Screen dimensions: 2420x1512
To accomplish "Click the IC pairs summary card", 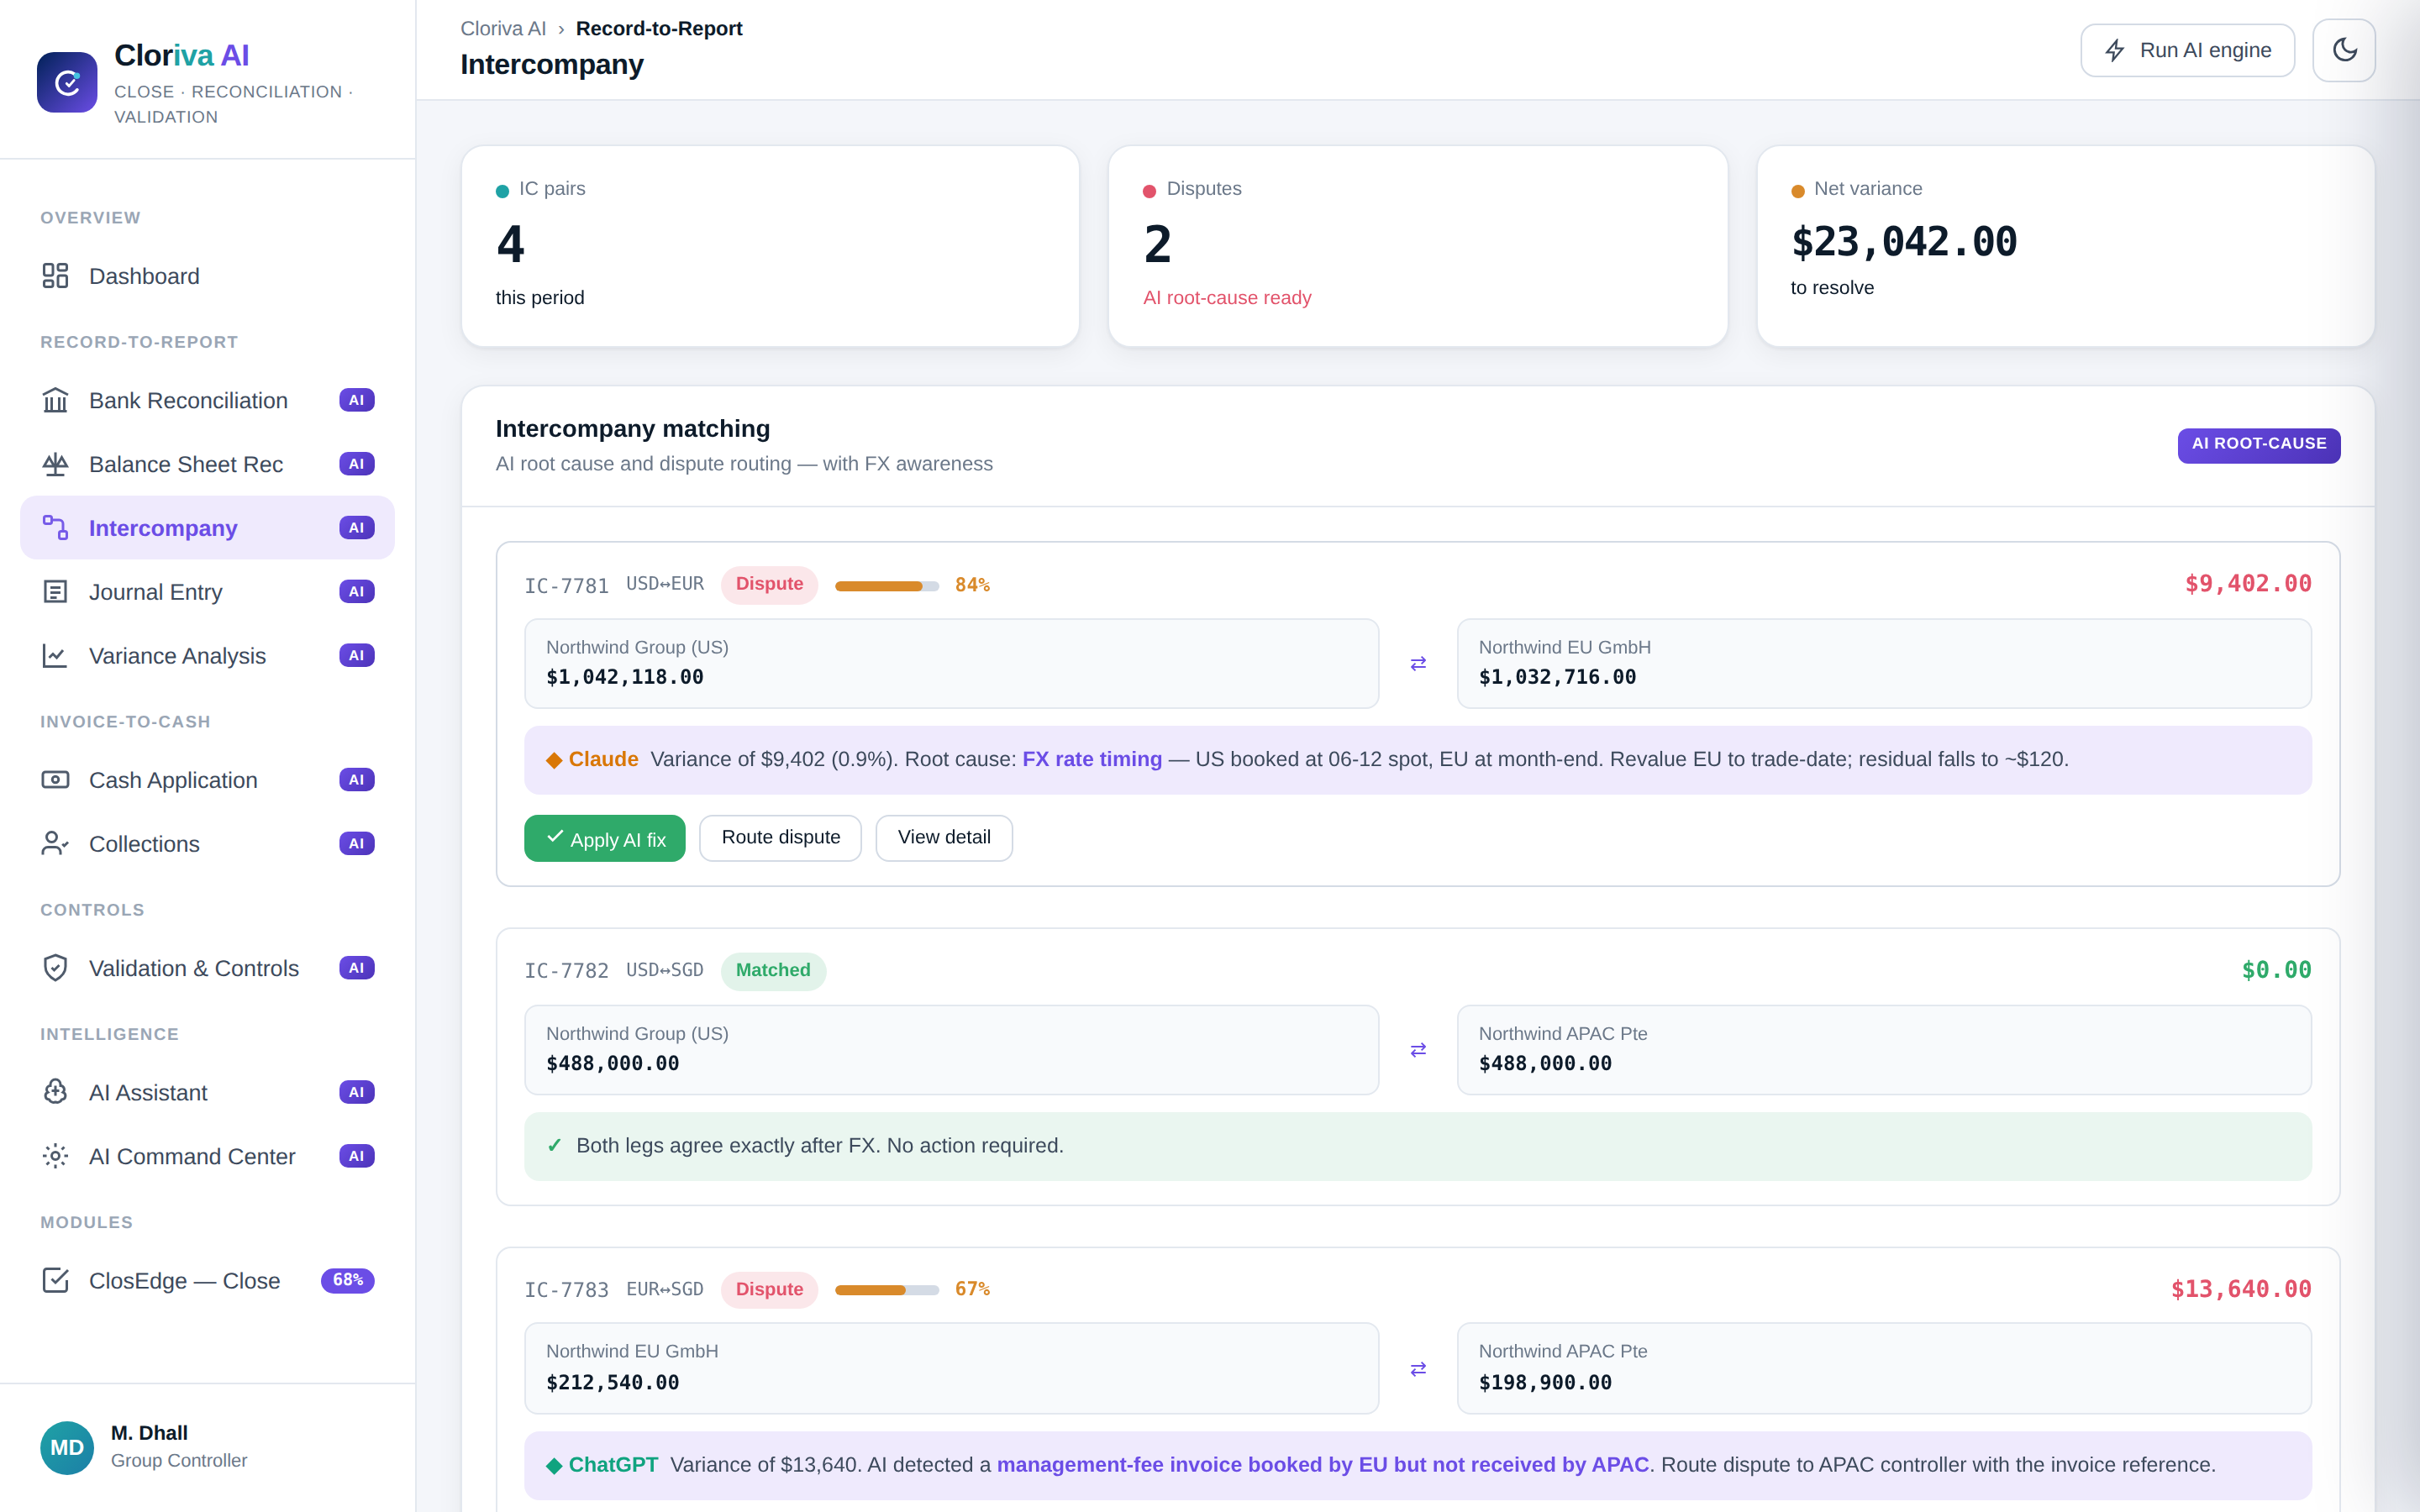I will [770, 247].
